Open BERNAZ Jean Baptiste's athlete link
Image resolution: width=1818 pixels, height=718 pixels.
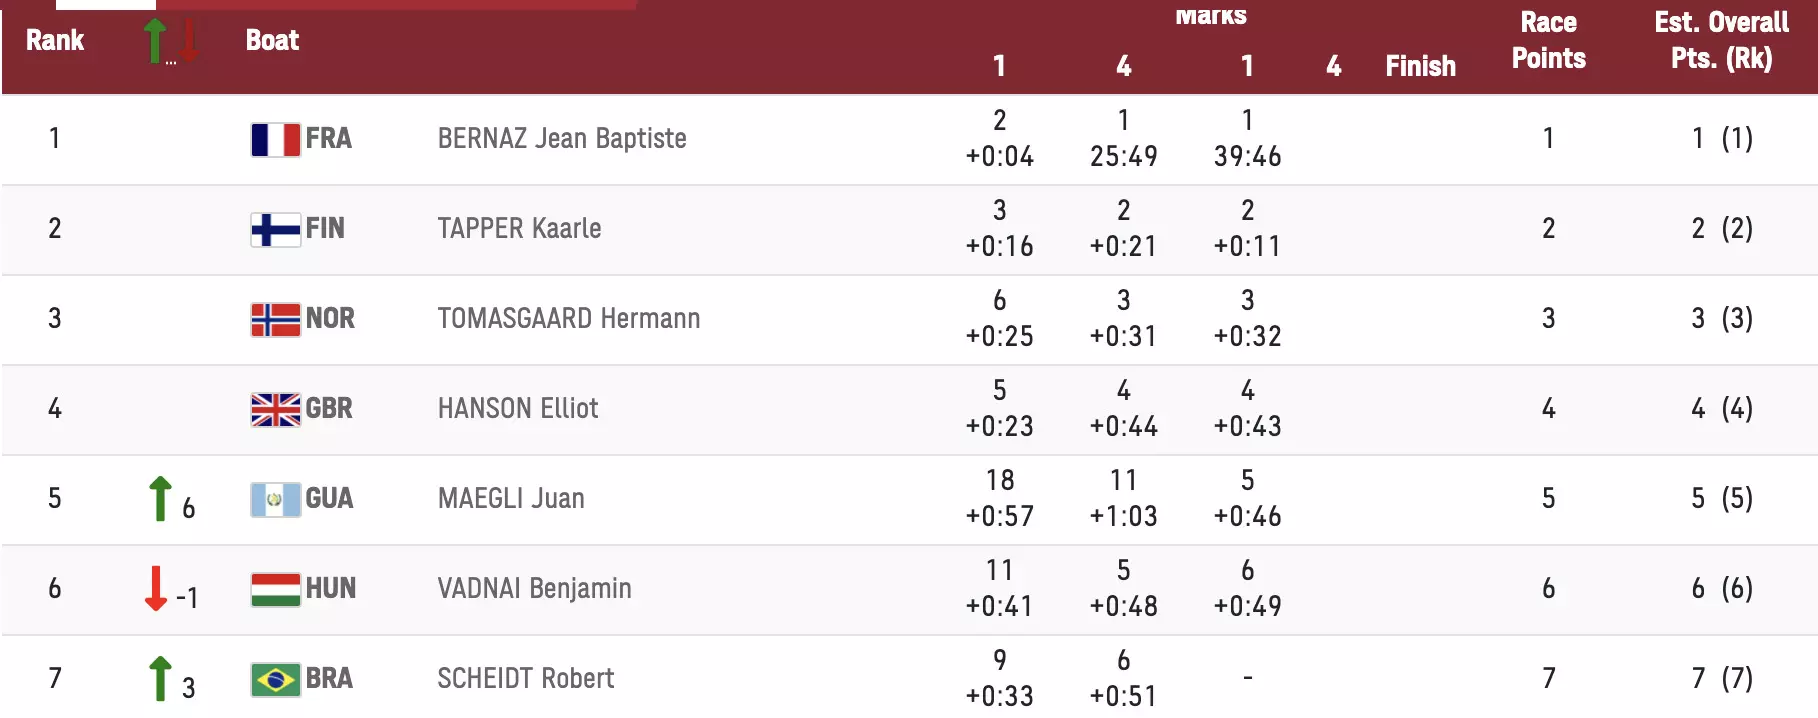[x=562, y=138]
